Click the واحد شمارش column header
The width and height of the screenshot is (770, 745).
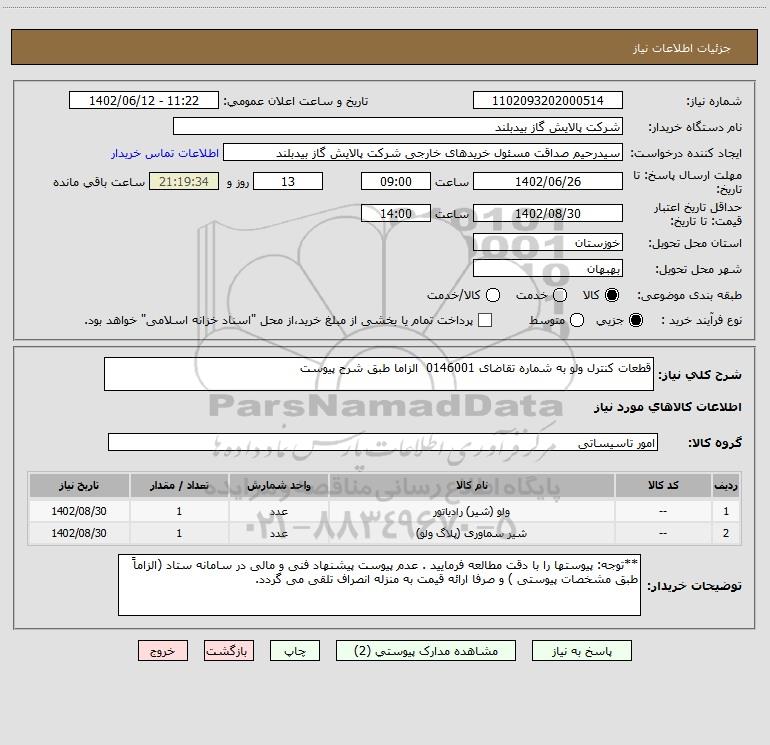tap(278, 485)
